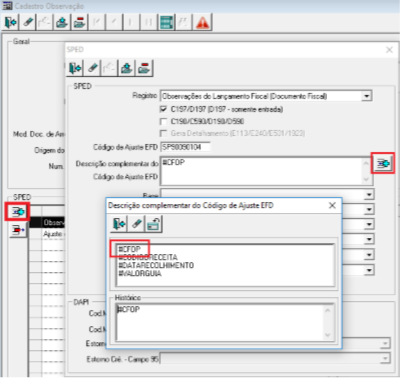Expand the Base dropdown arrow
The width and height of the screenshot is (400, 378).
369,194
